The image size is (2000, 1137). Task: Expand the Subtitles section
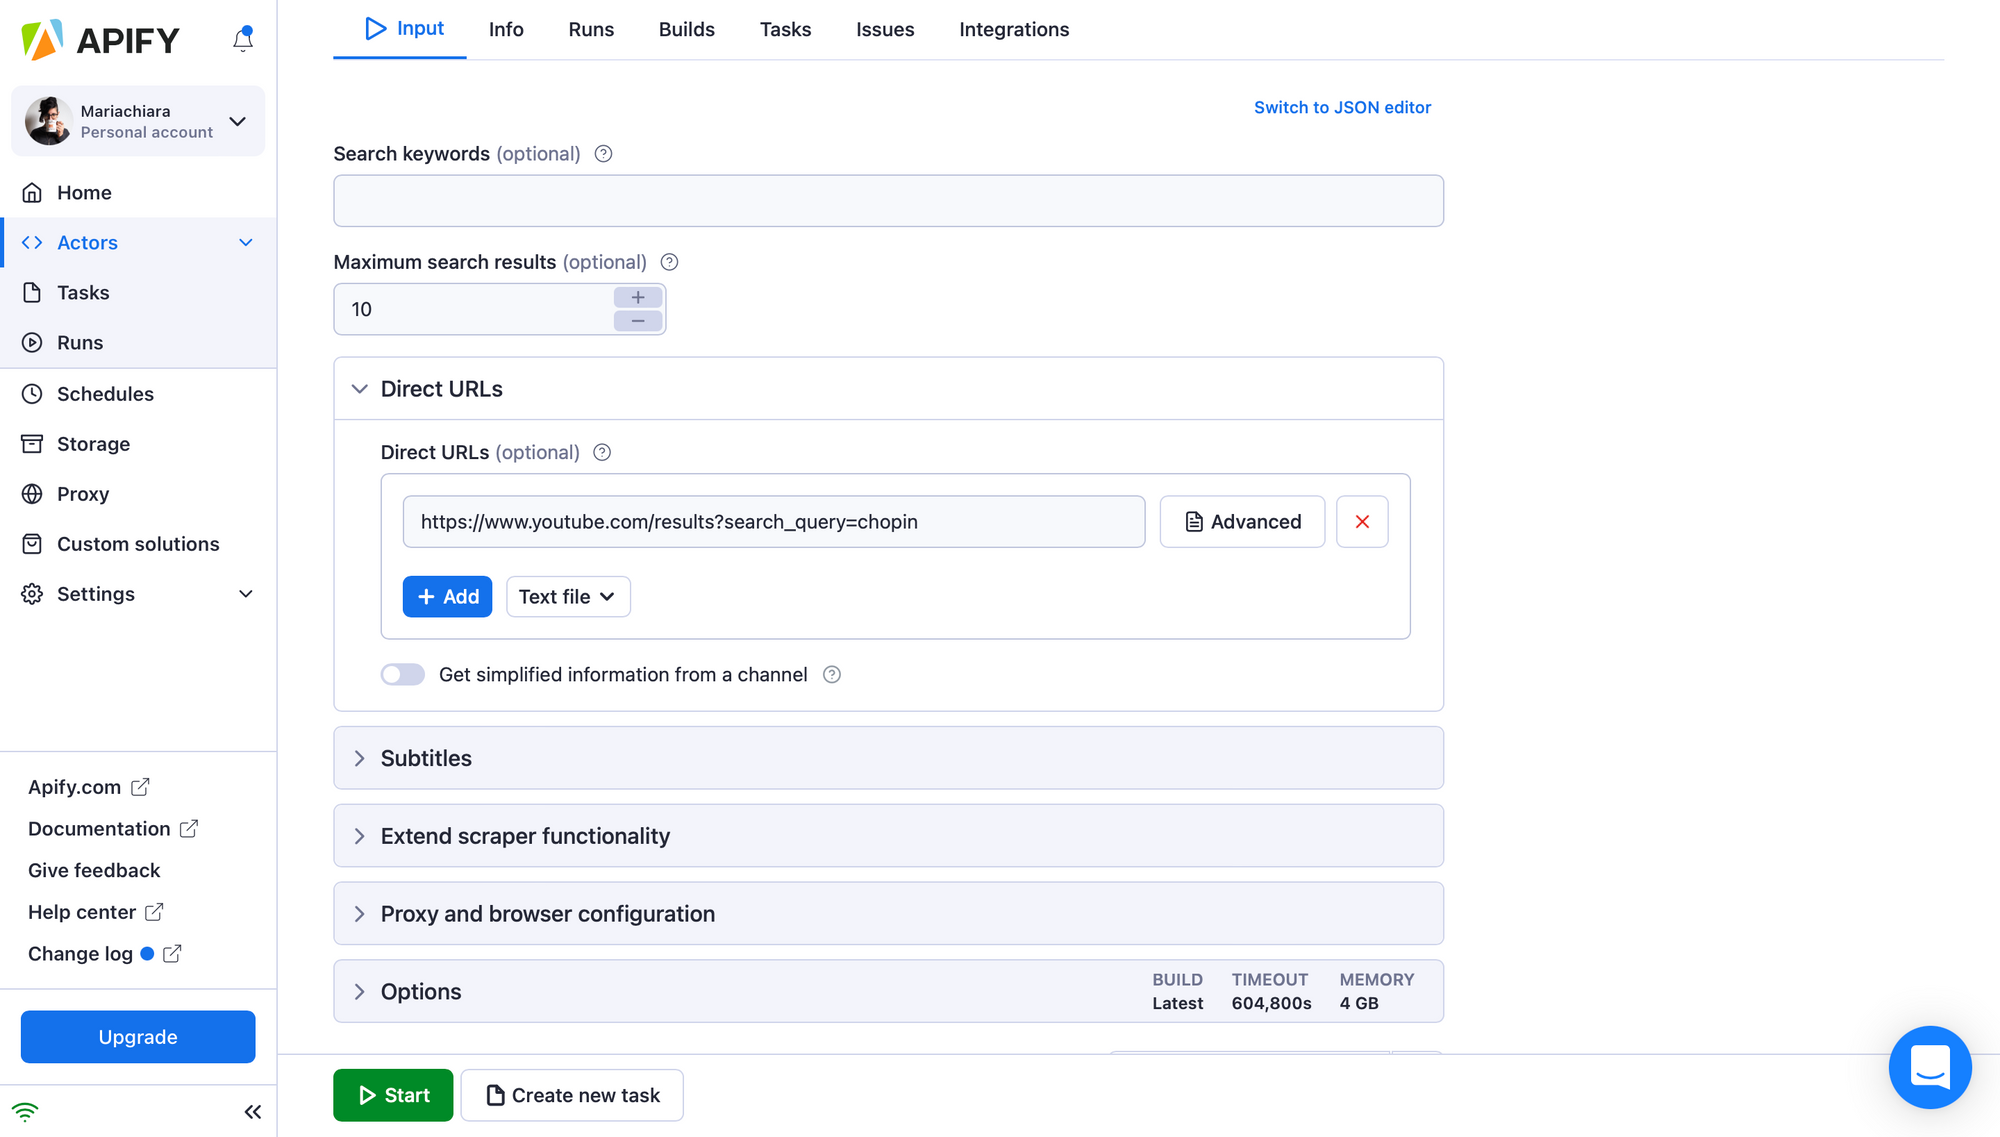pos(888,758)
